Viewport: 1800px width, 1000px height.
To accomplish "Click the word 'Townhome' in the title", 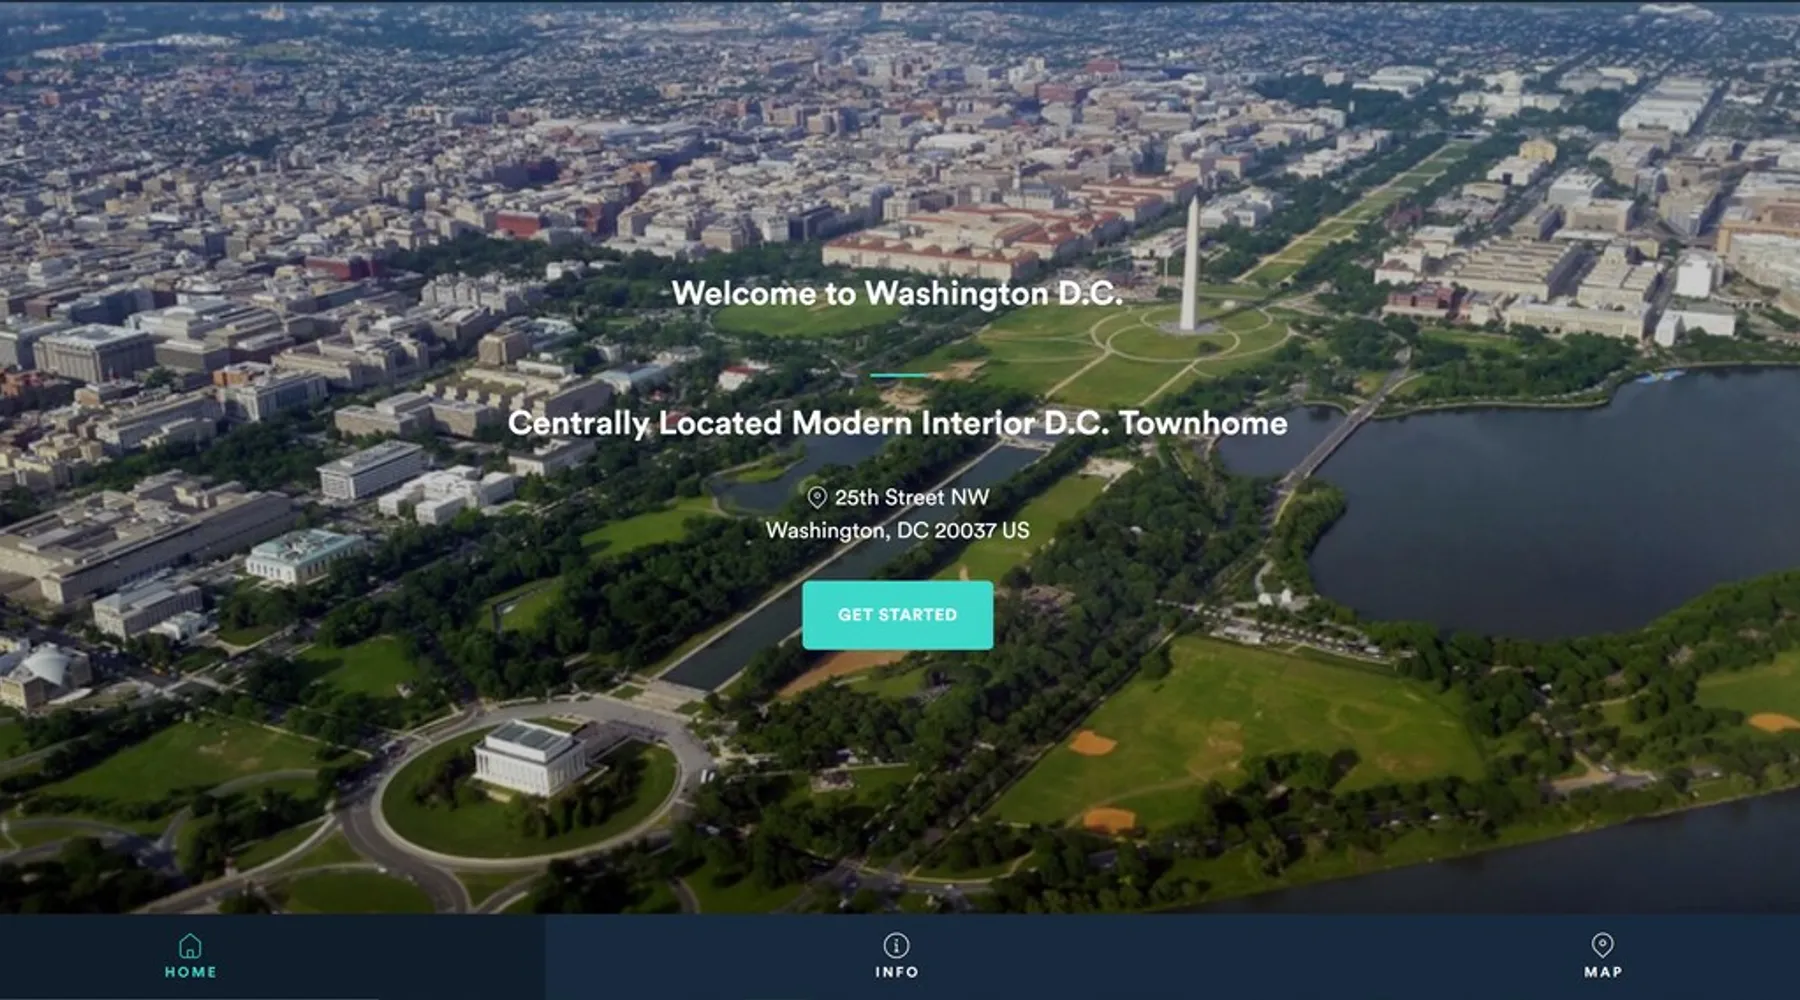I will 1203,423.
